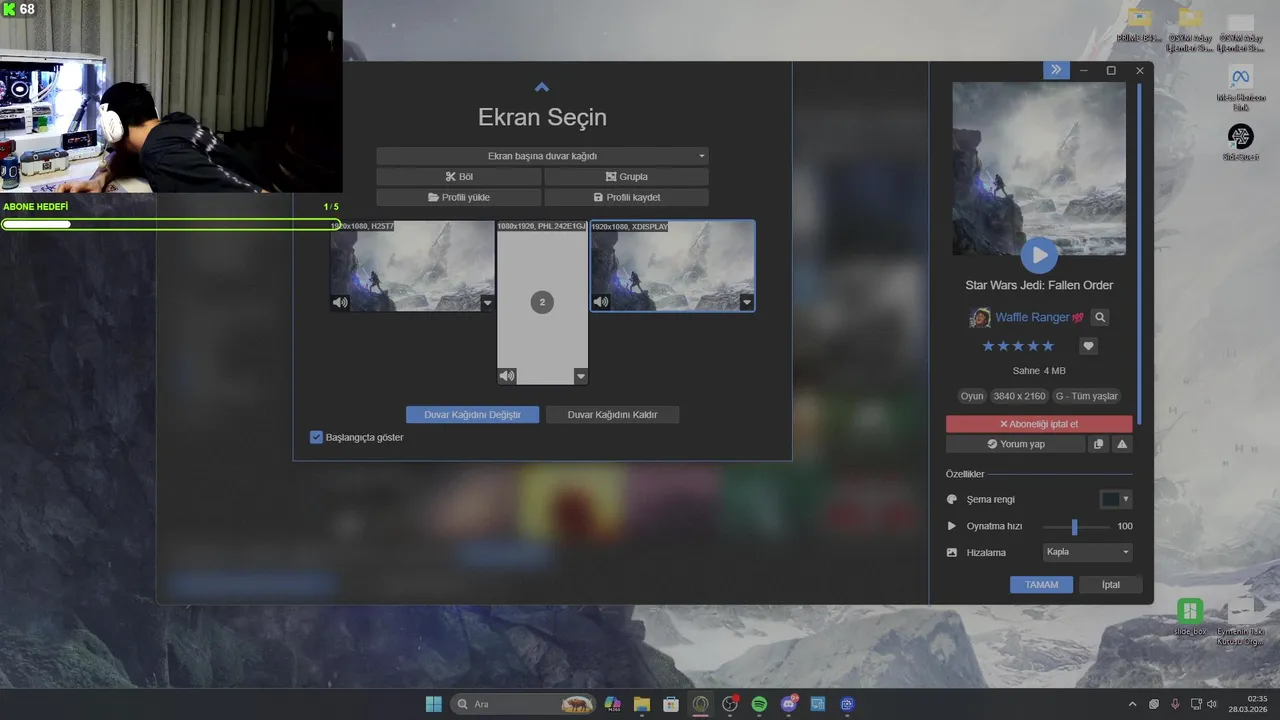This screenshot has width=1280, height=720.
Task: Mute audio on the H25T7 display
Action: pos(340,302)
